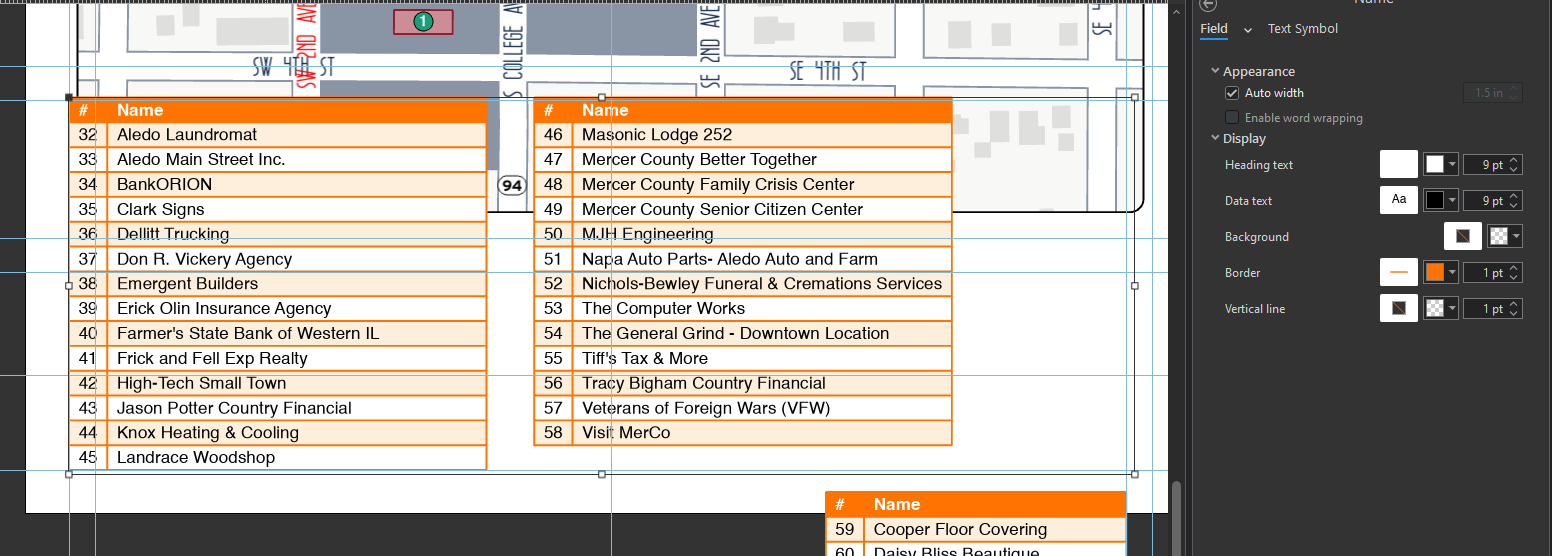Select Jason Potter Country Financial row
This screenshot has height=556, width=1552.
click(278, 408)
